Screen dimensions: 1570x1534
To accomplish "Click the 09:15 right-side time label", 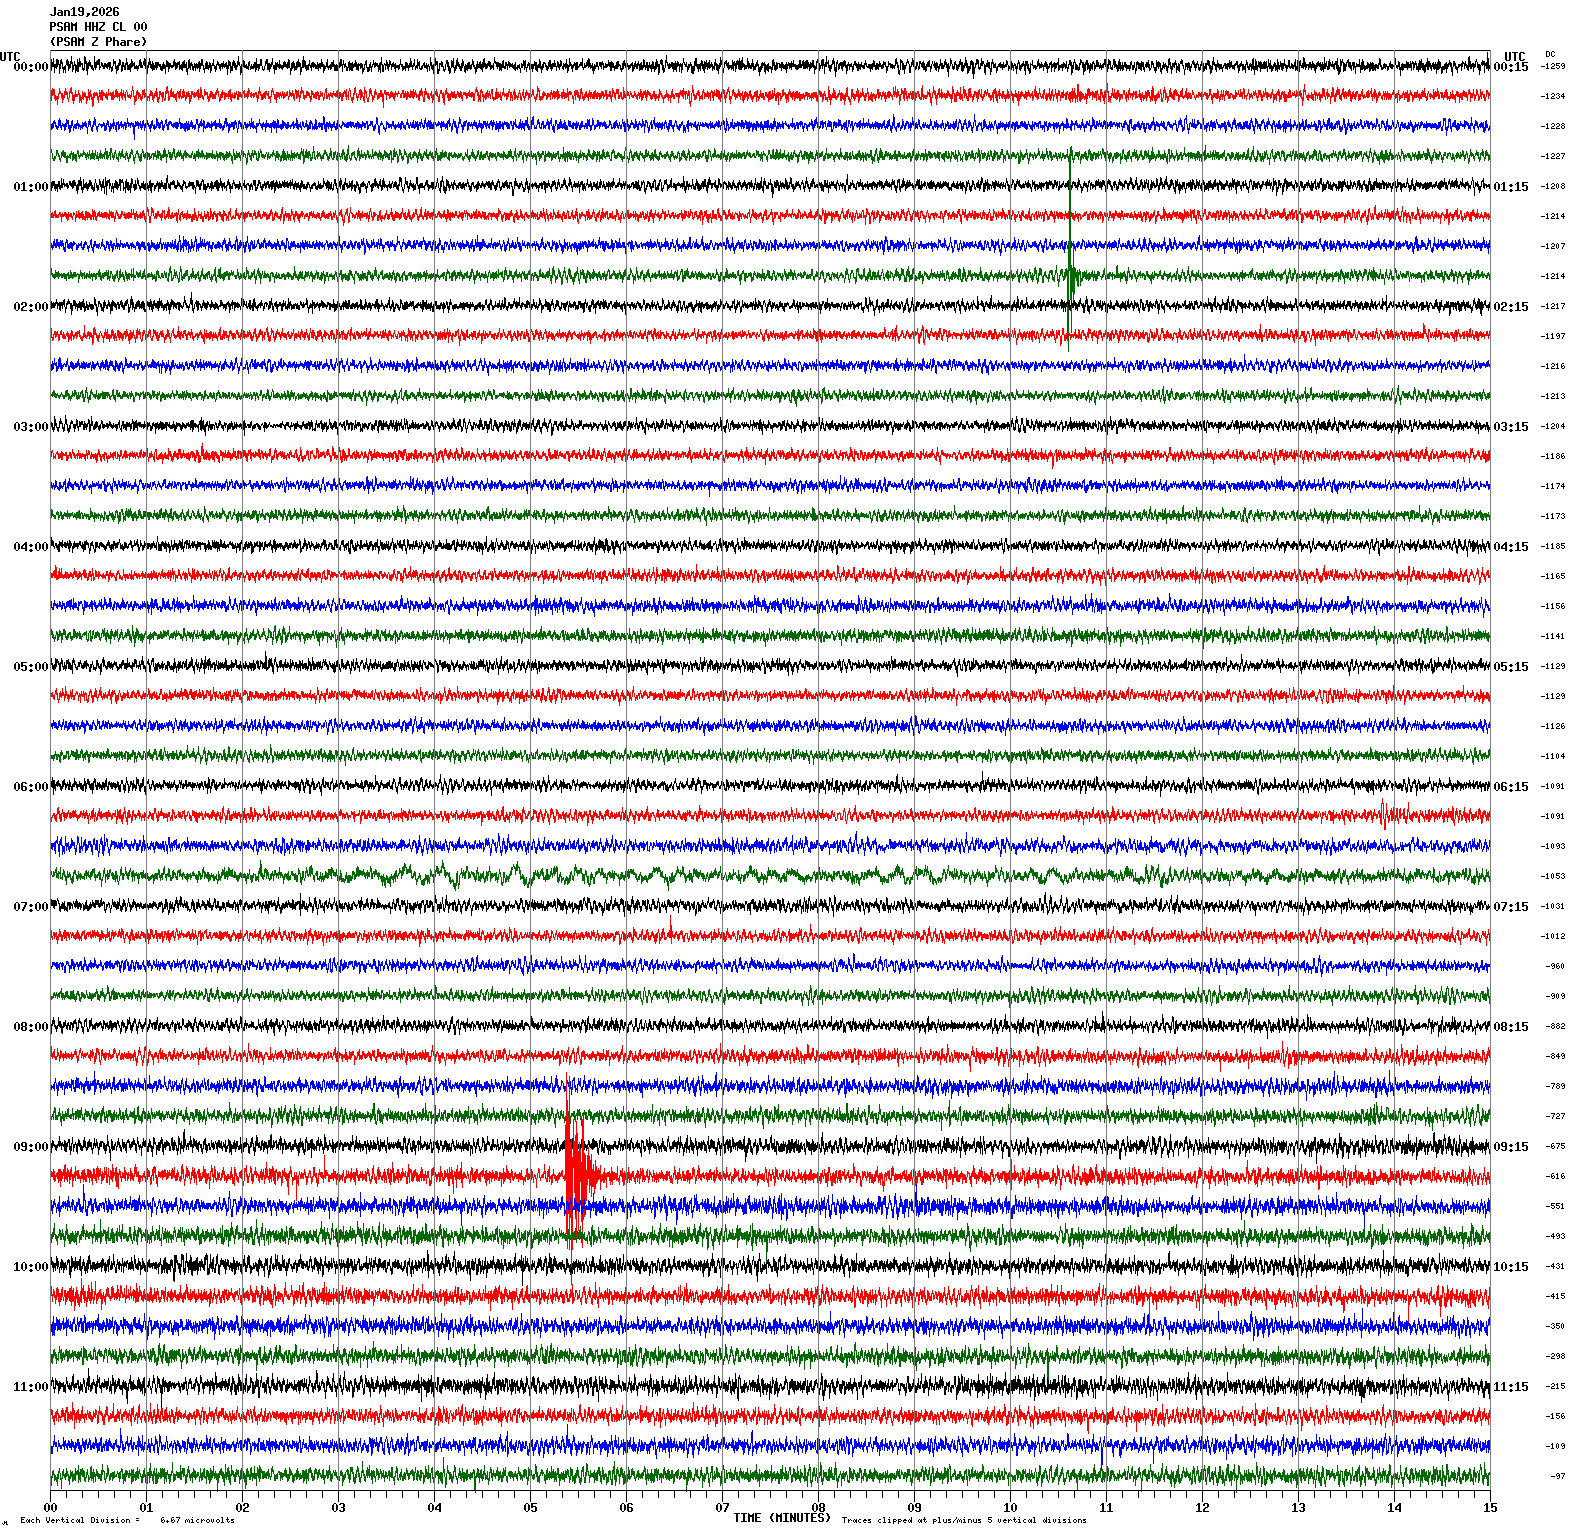I will pyautogui.click(x=1510, y=1147).
